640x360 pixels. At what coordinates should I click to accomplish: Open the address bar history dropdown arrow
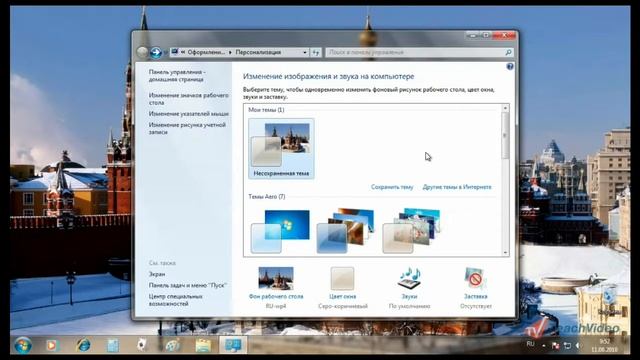(304, 52)
